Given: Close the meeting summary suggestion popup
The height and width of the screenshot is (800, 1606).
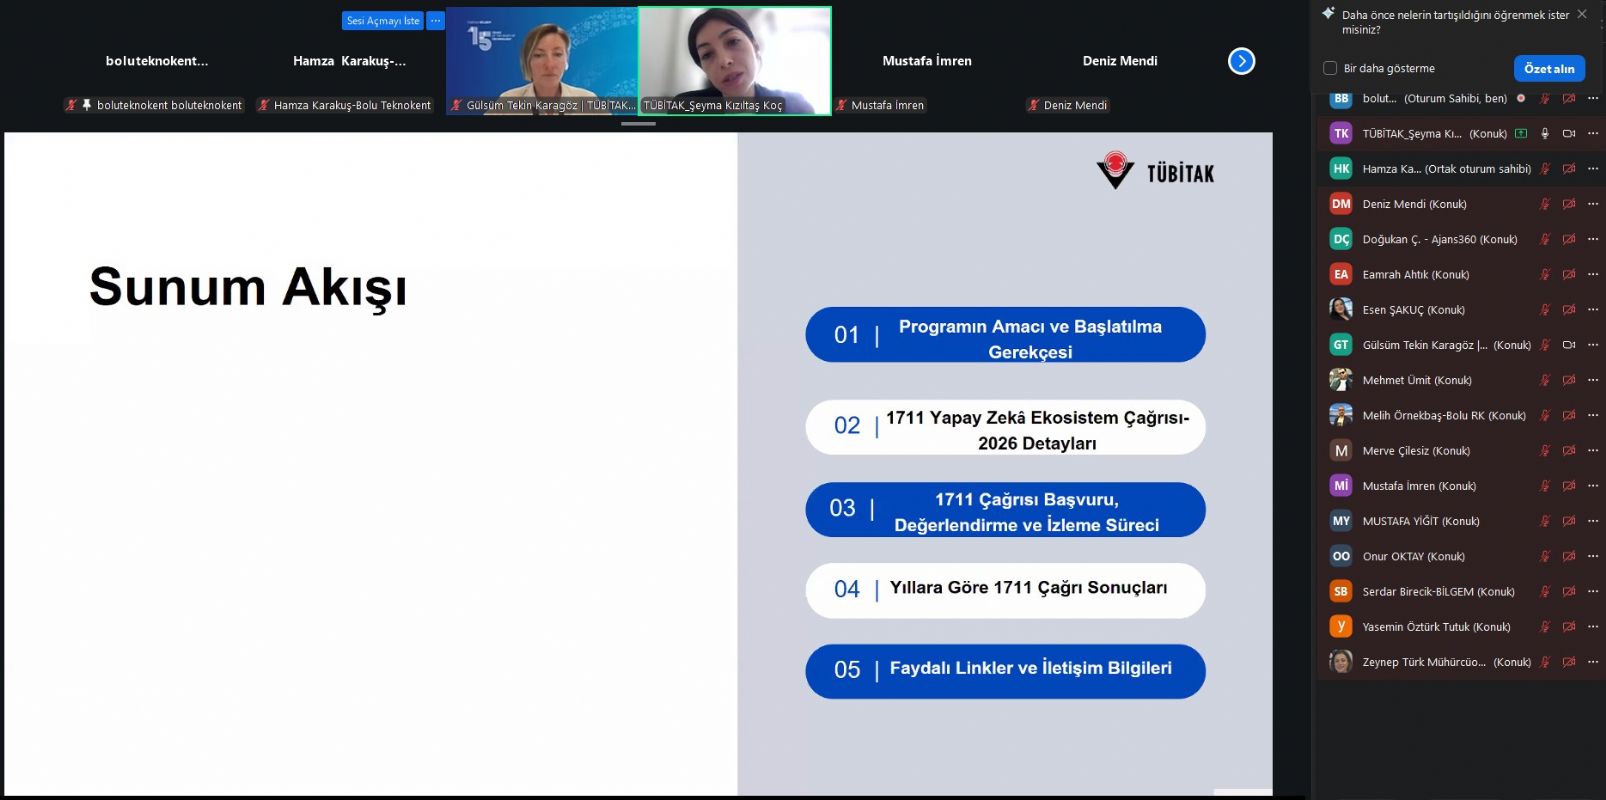Looking at the screenshot, I should pyautogui.click(x=1582, y=14).
